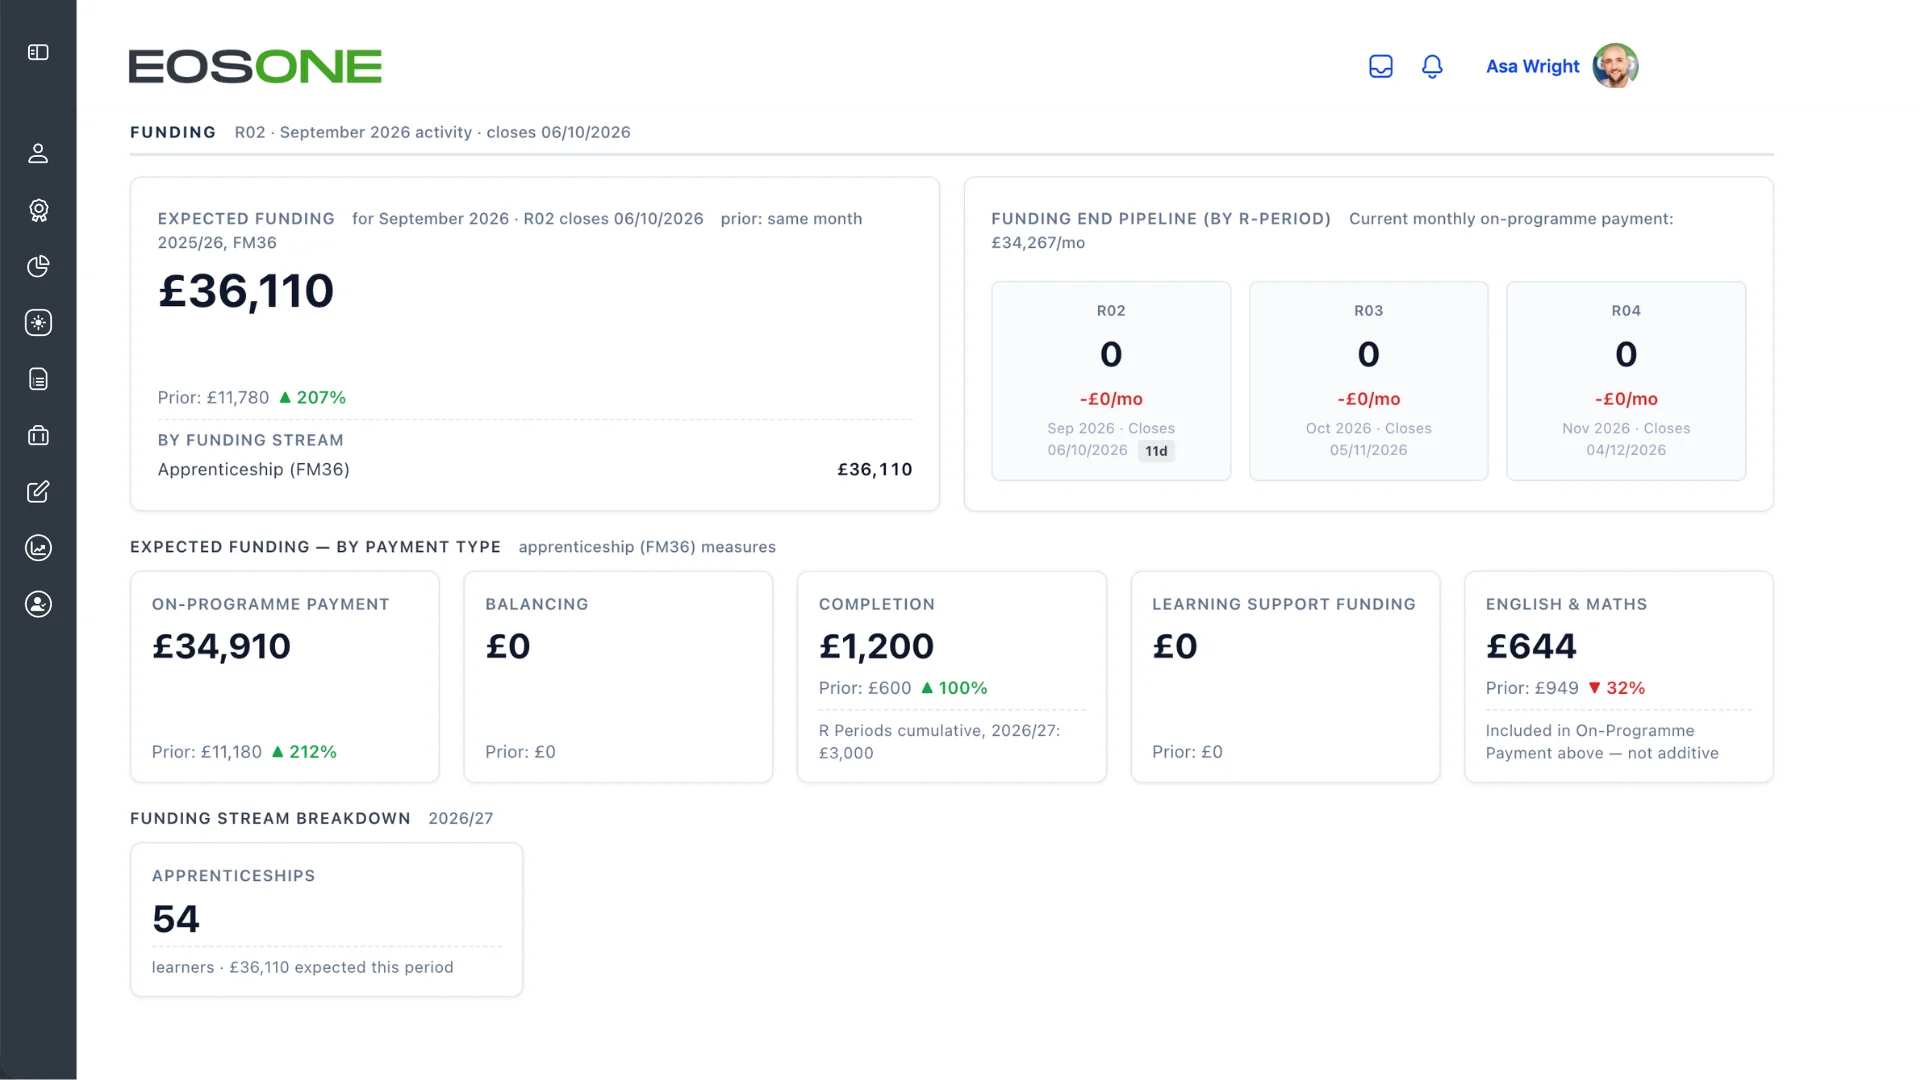Open the user account circle sidebar icon
The height and width of the screenshot is (1080, 1920).
point(38,604)
